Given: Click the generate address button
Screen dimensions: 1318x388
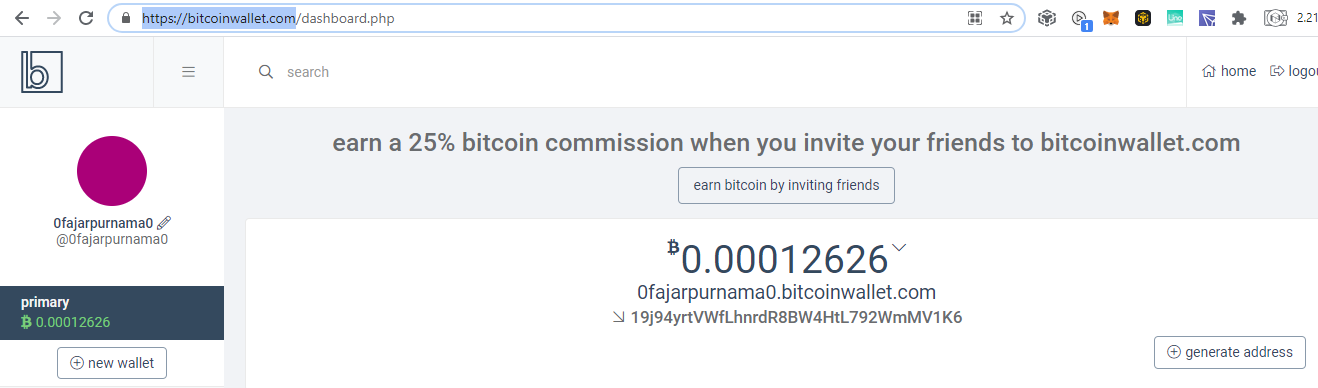Looking at the screenshot, I should pos(1230,352).
